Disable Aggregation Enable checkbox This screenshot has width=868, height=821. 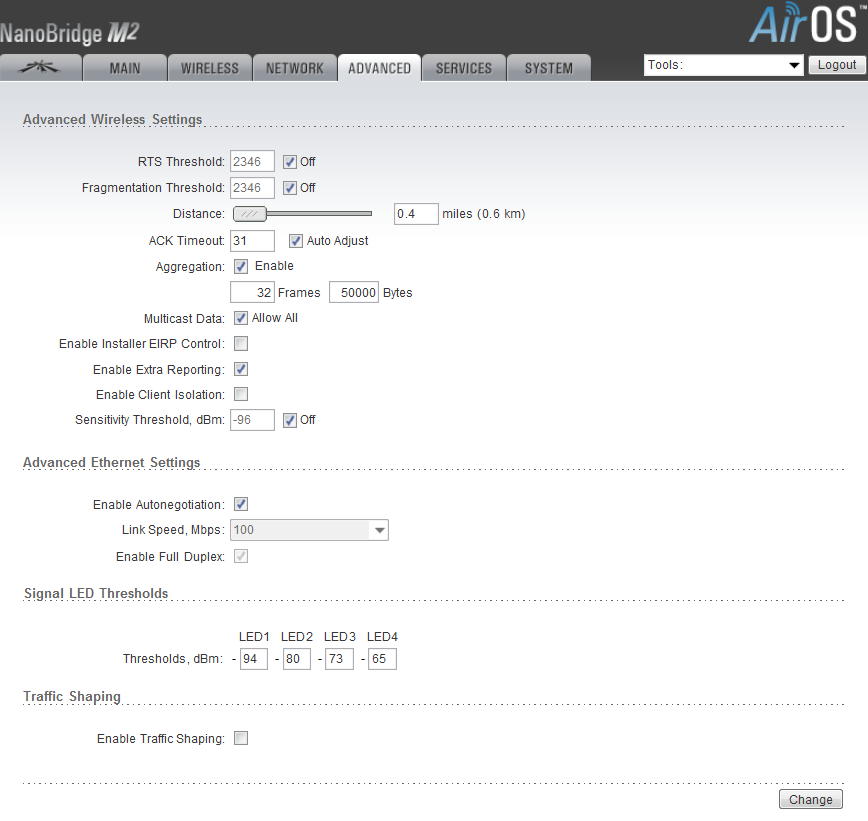241,266
